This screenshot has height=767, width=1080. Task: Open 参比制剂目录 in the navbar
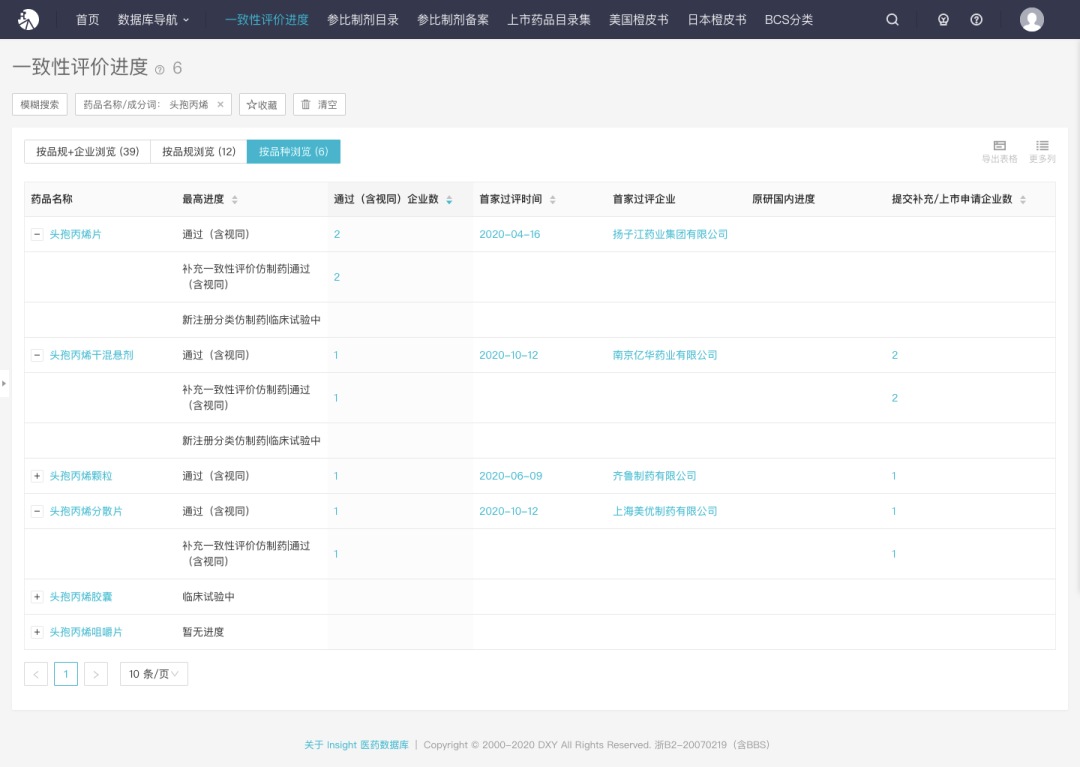point(363,20)
